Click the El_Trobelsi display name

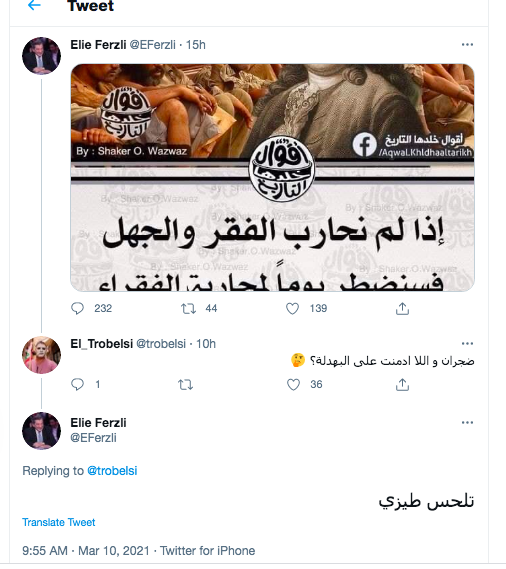tap(102, 343)
